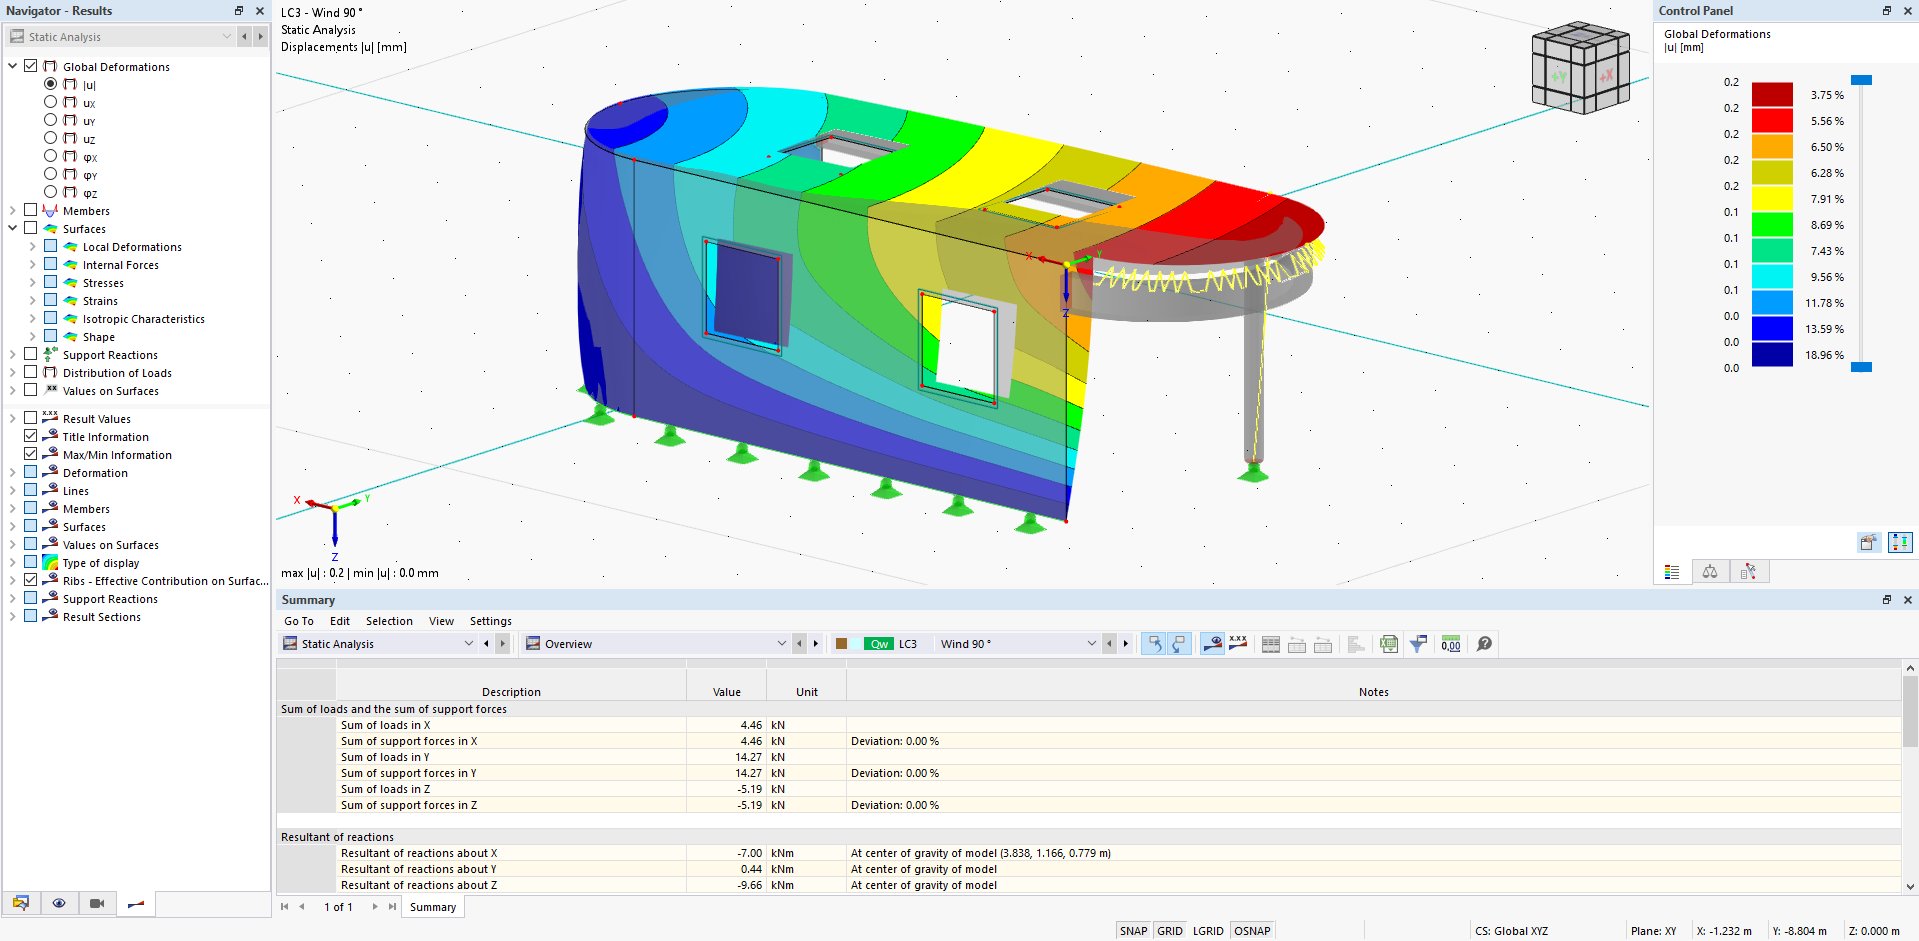This screenshot has height=941, width=1919.
Task: Open the Navigator Data tab icon at bottom left
Action: pos(21,903)
